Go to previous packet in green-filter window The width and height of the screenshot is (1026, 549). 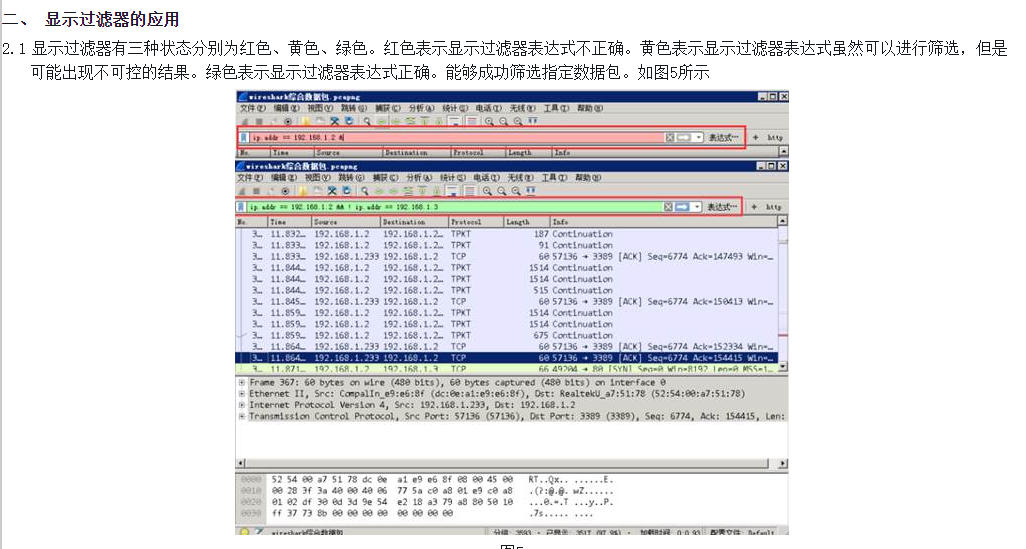[379, 191]
